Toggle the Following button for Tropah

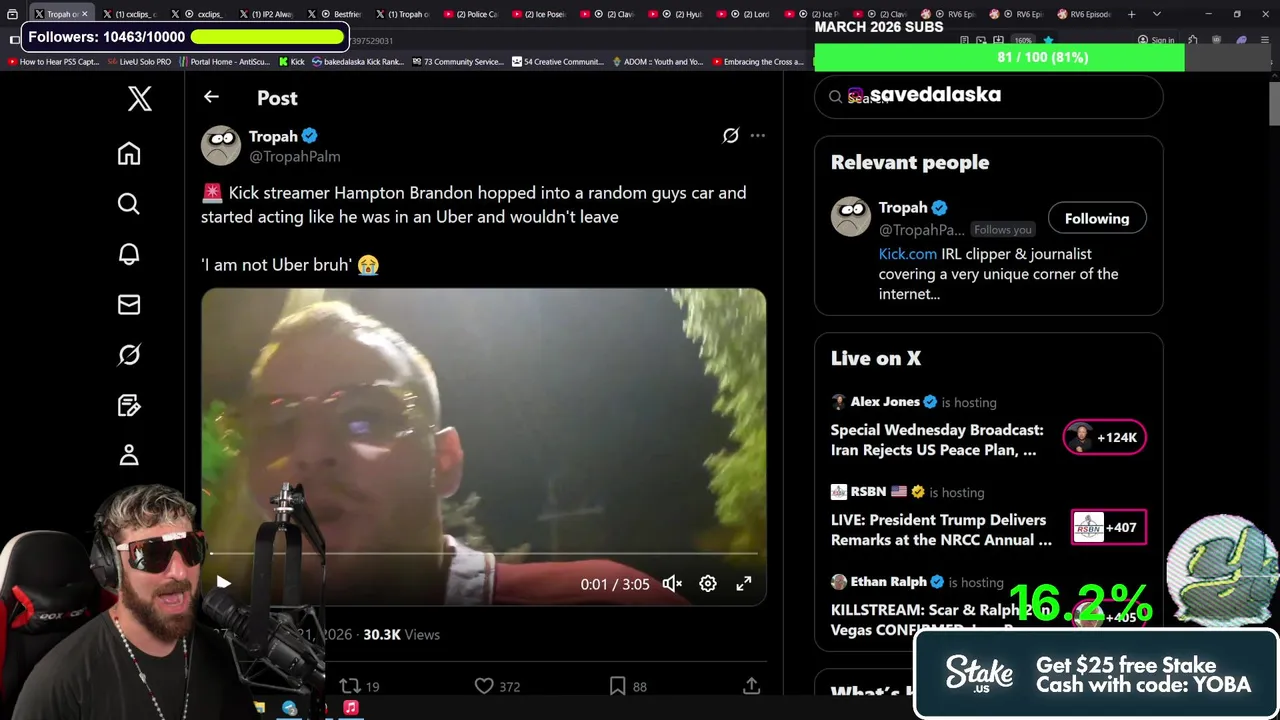tap(1097, 218)
